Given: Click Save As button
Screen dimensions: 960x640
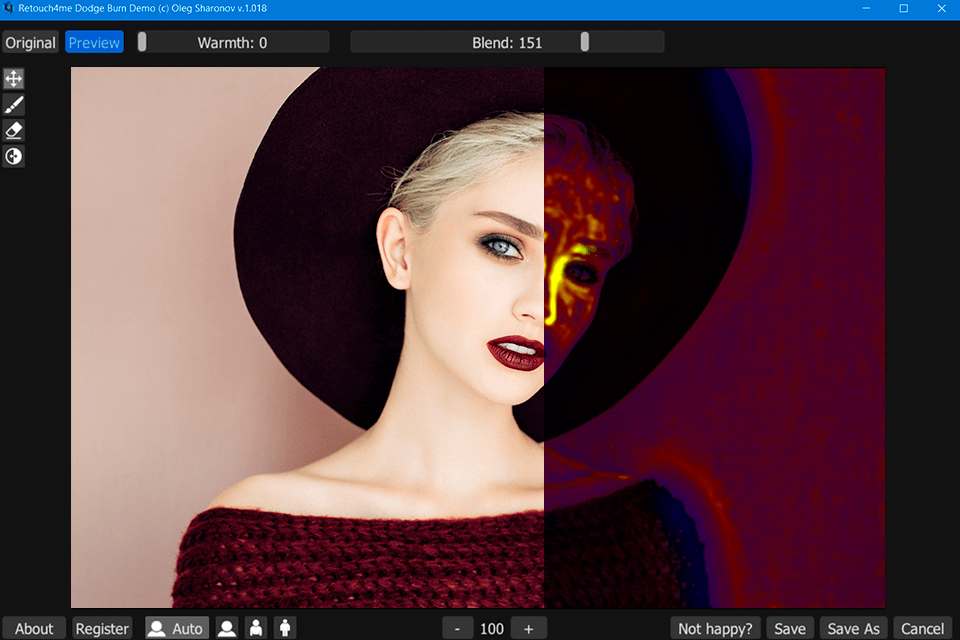Looking at the screenshot, I should click(853, 628).
